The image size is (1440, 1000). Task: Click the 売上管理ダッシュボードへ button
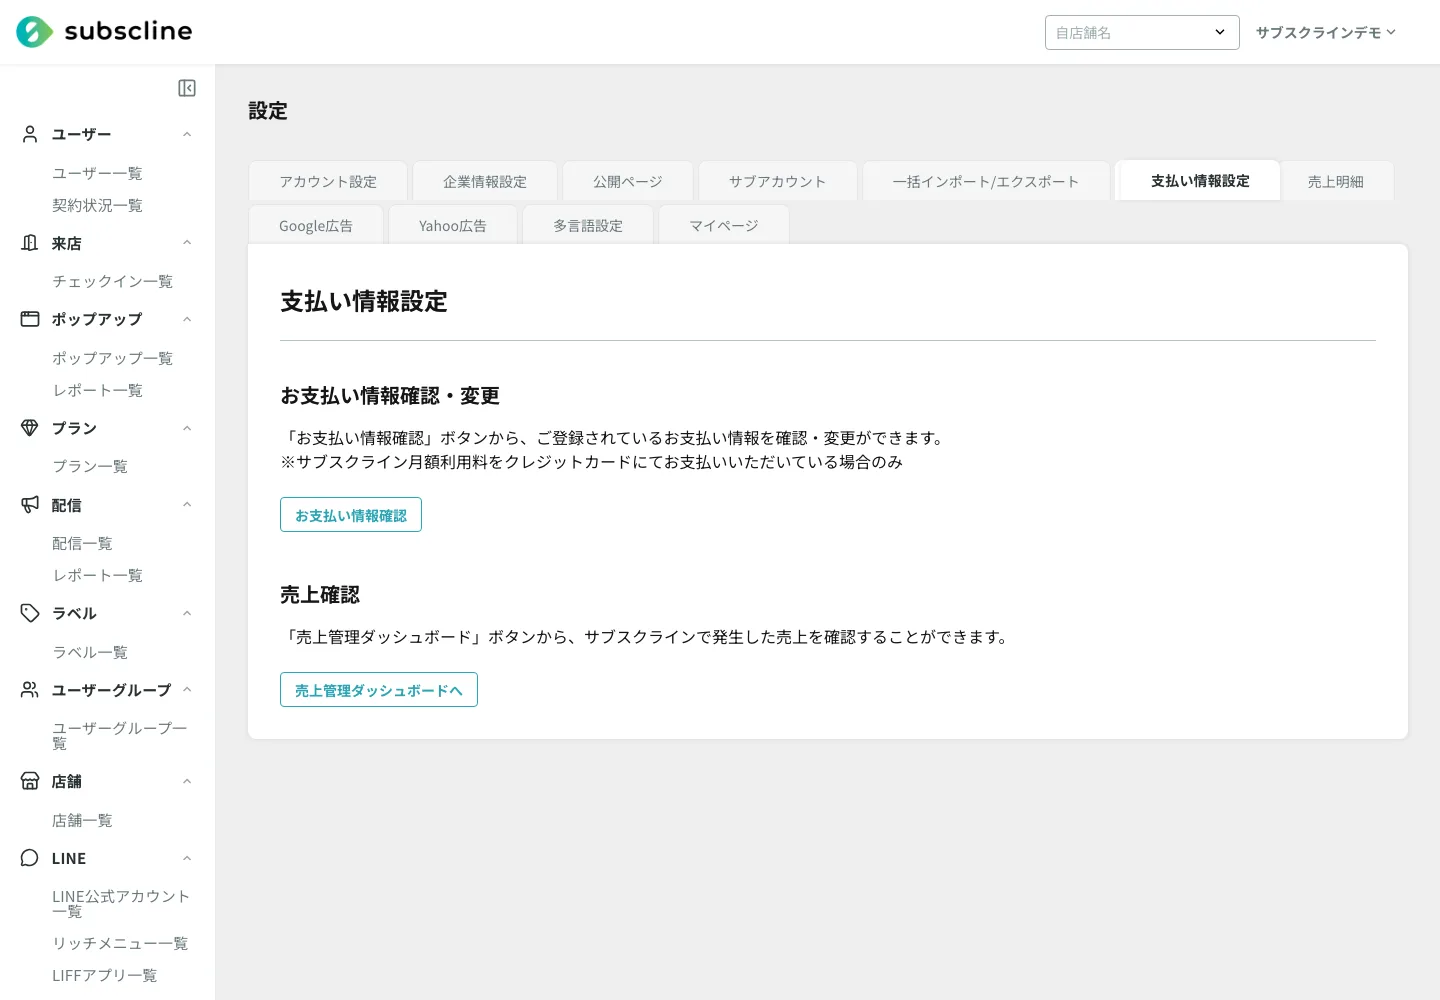pyautogui.click(x=379, y=690)
